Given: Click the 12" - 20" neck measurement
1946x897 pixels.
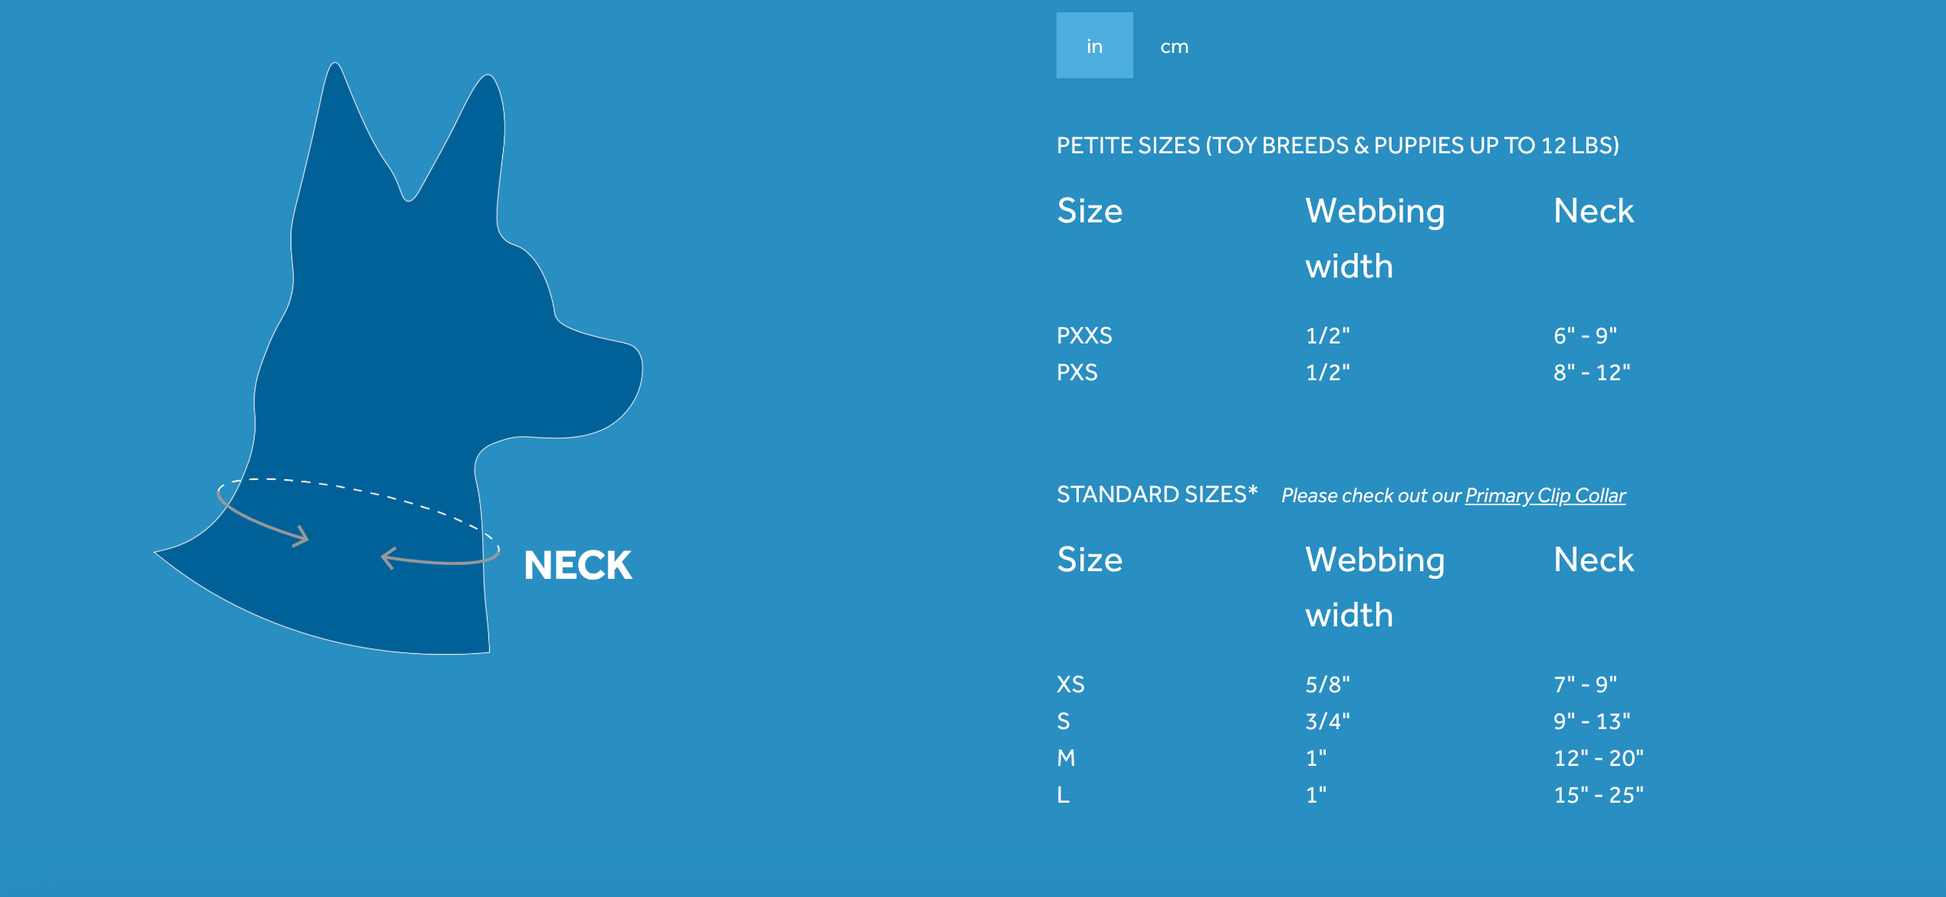Looking at the screenshot, I should click(x=1598, y=759).
